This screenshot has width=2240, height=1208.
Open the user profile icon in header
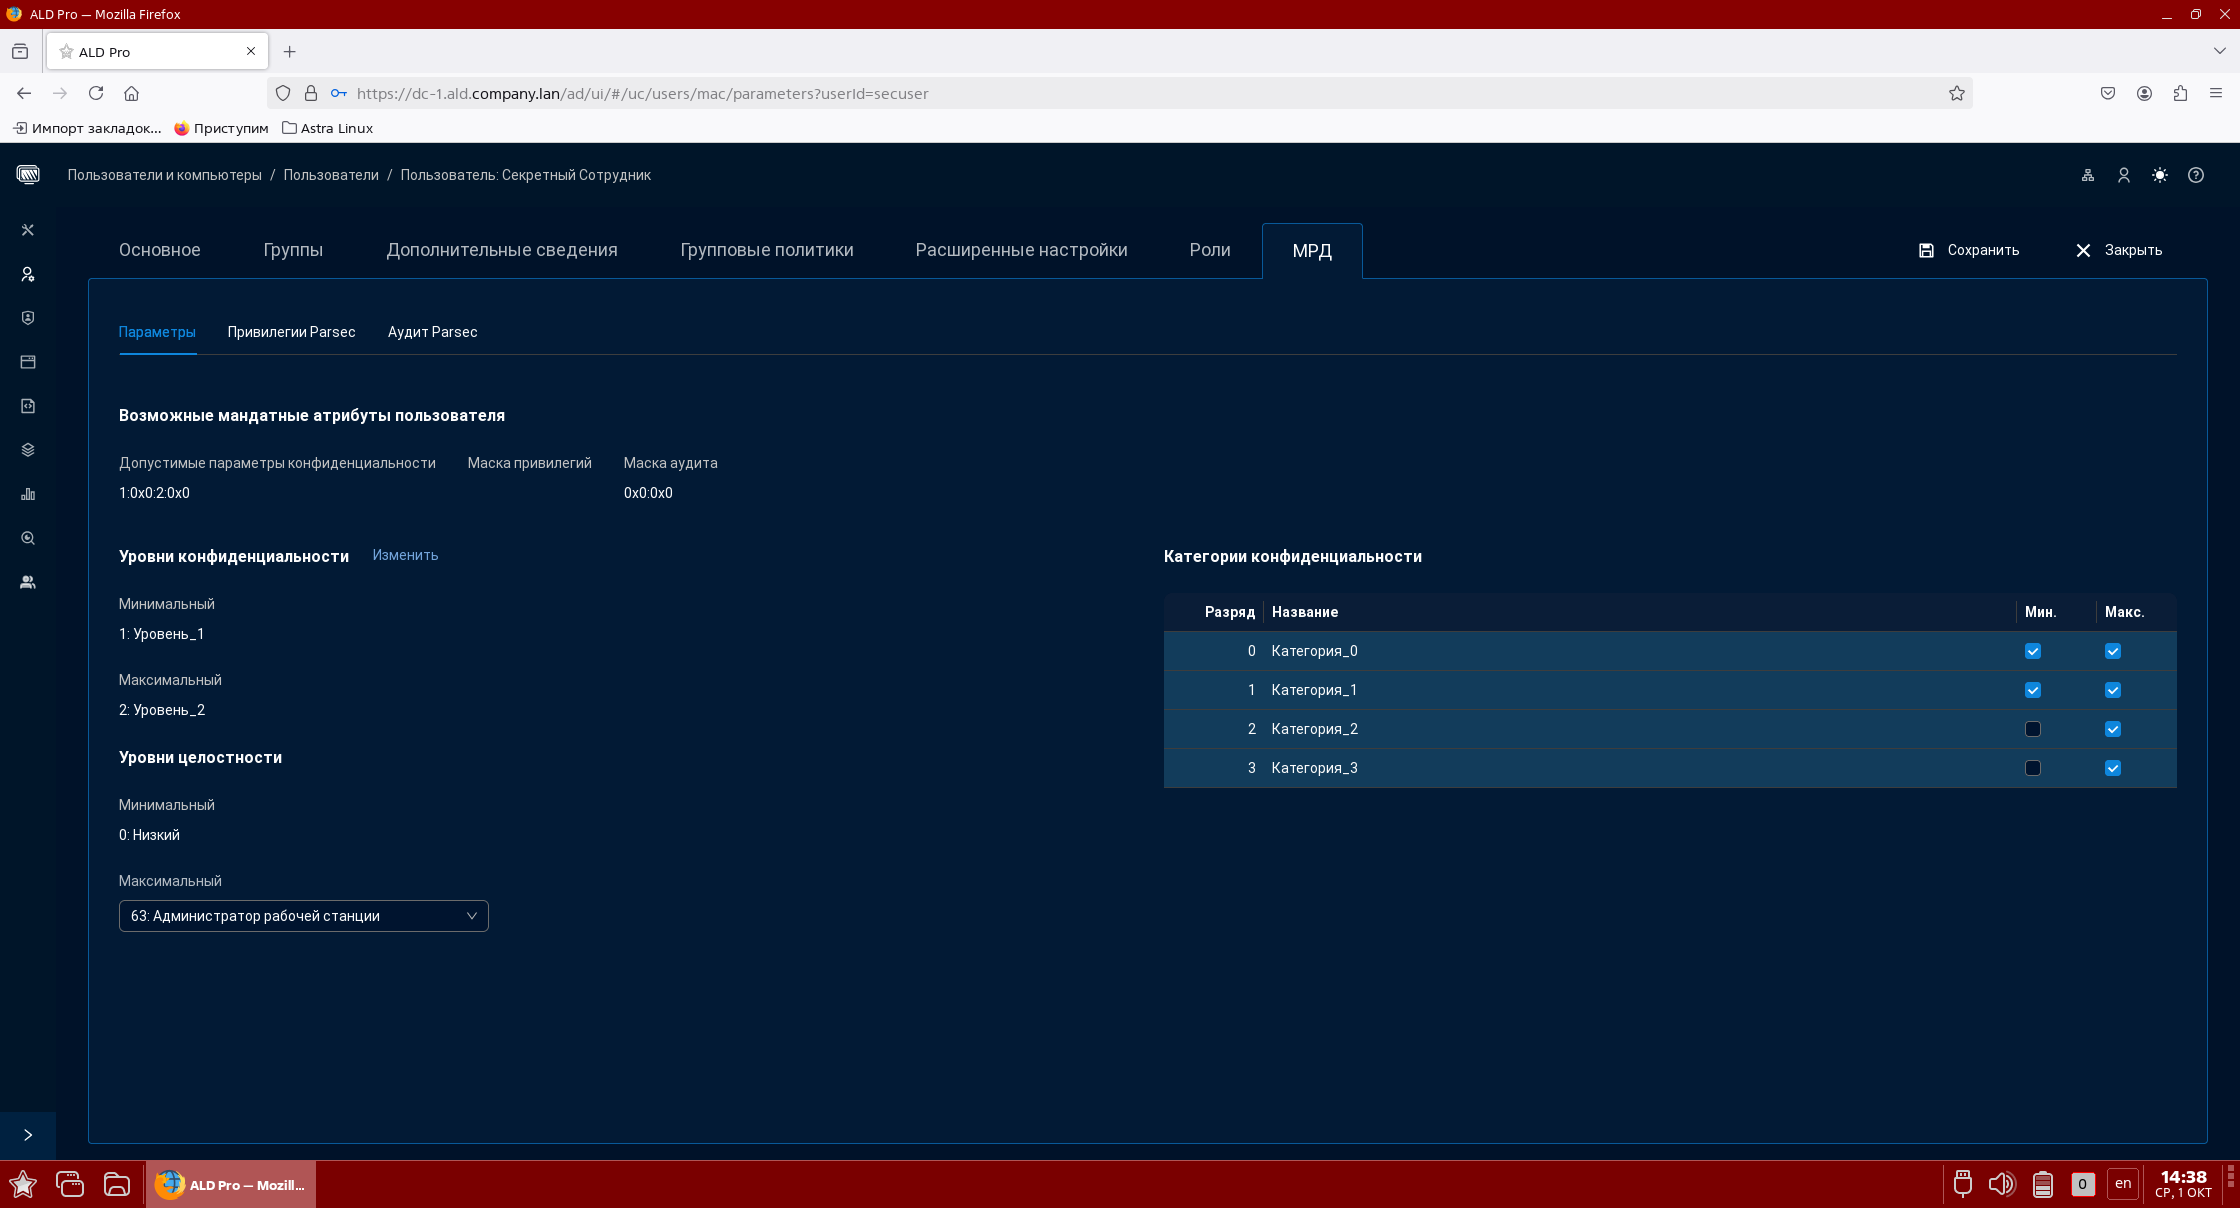click(2124, 175)
